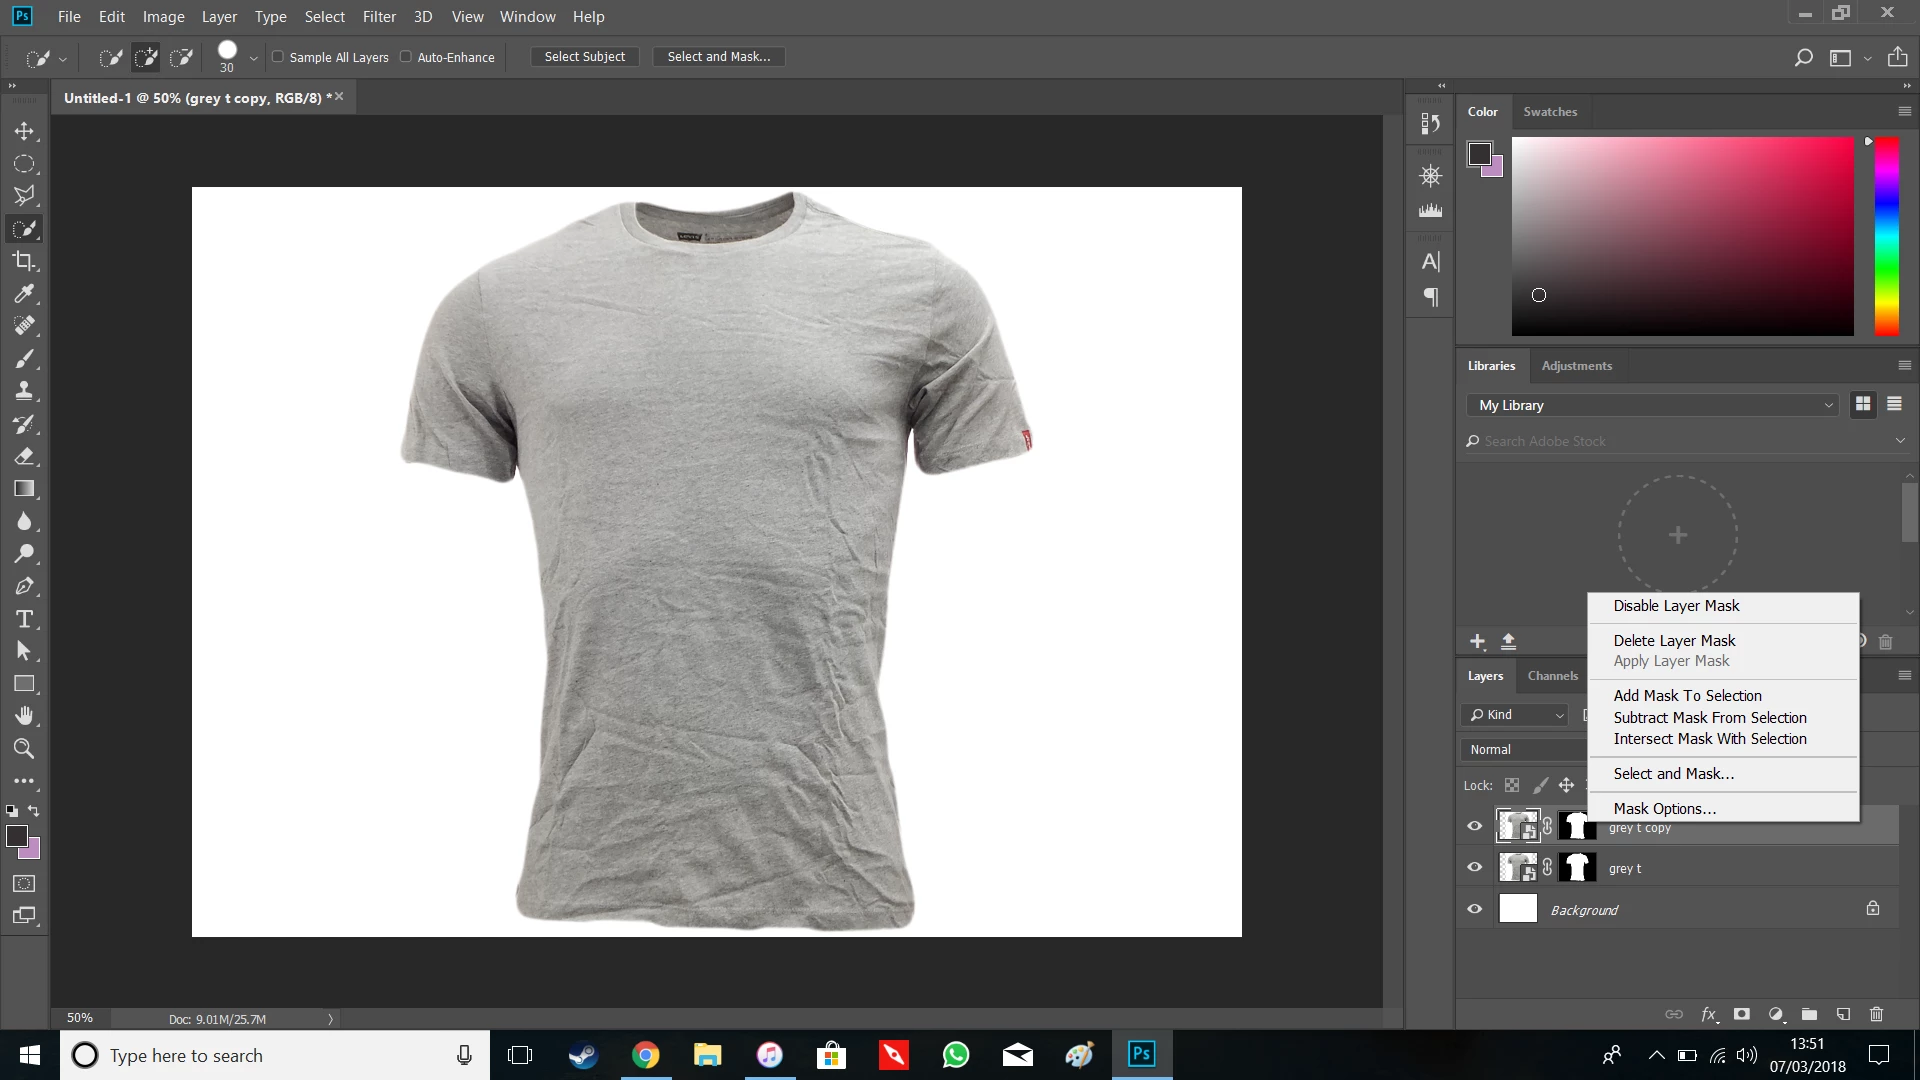Select the Clone Stamp tool
1920x1080 pixels.
(24, 391)
